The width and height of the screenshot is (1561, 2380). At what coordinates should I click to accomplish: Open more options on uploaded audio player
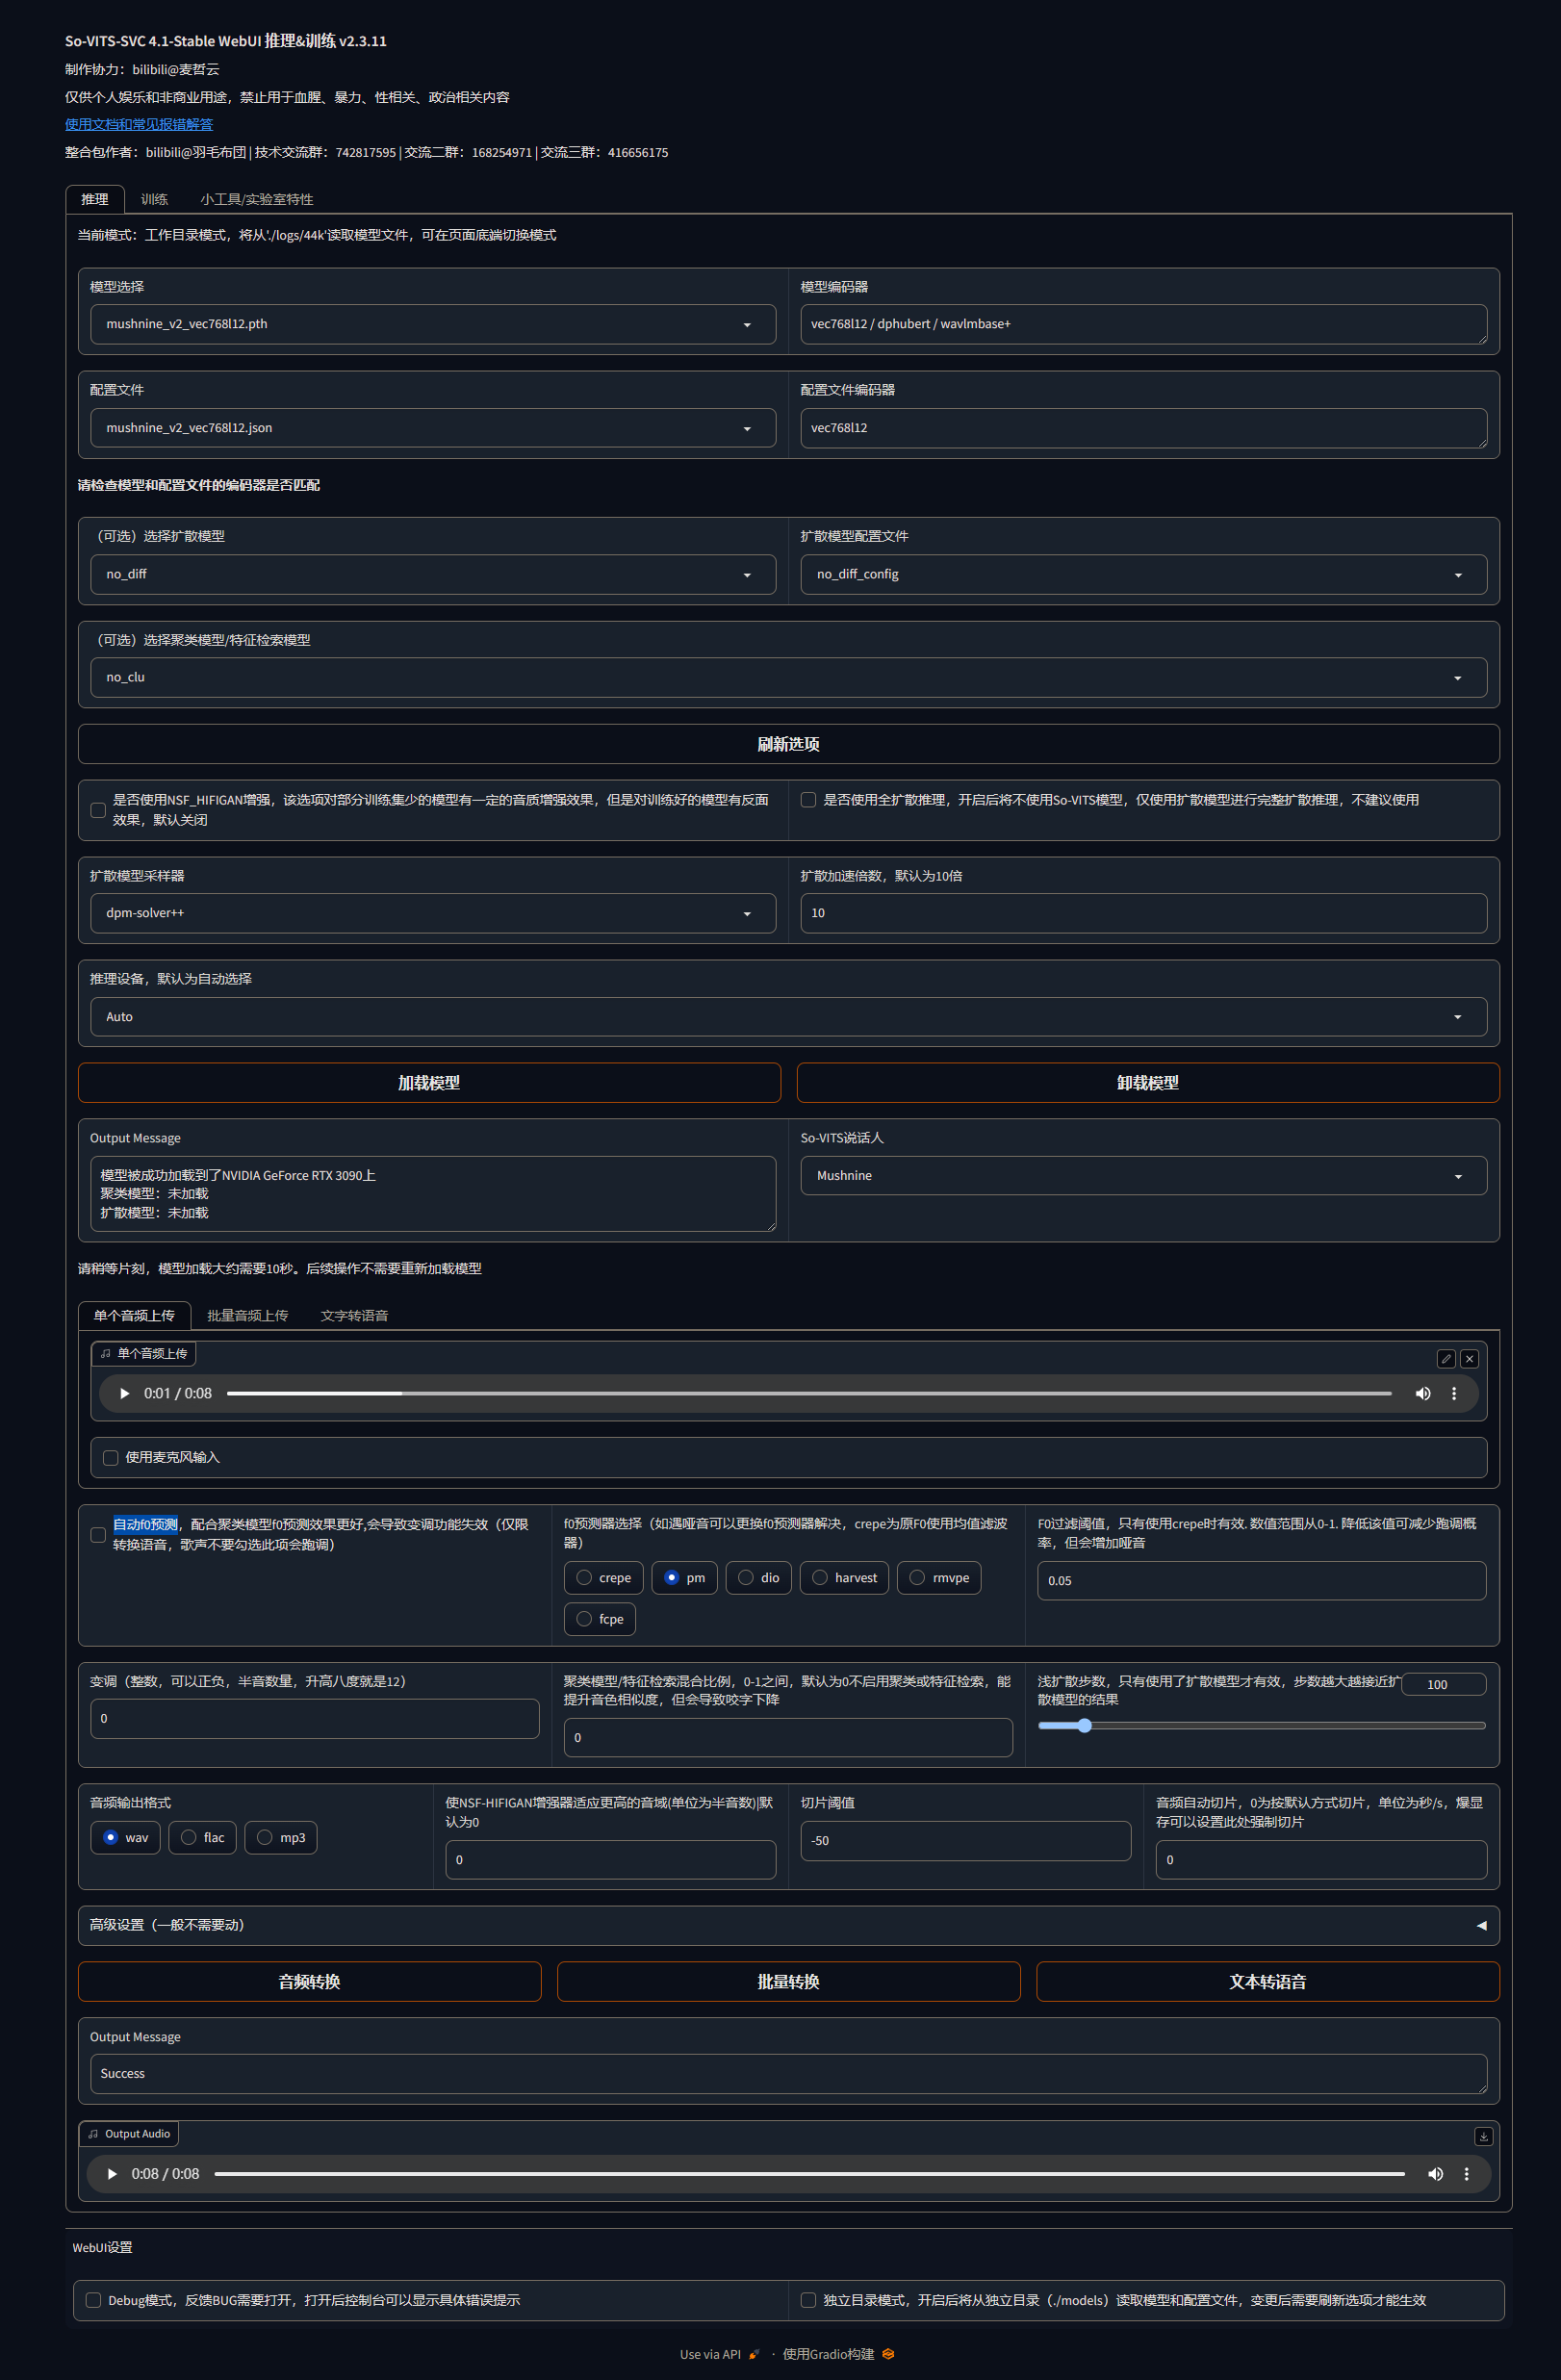[x=1453, y=1393]
